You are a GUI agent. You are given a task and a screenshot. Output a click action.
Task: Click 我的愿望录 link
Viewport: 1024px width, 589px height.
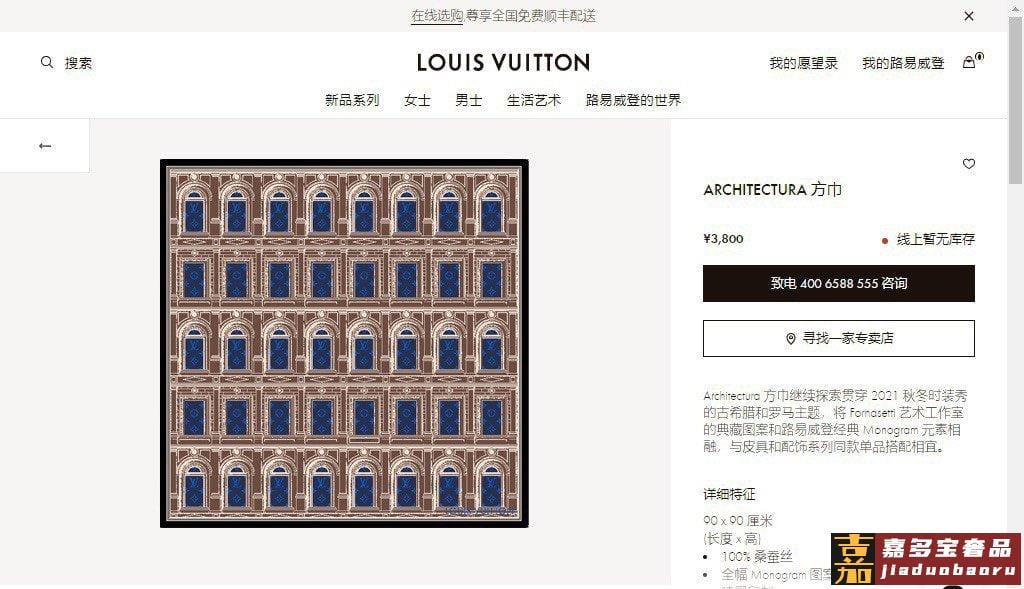coord(803,63)
